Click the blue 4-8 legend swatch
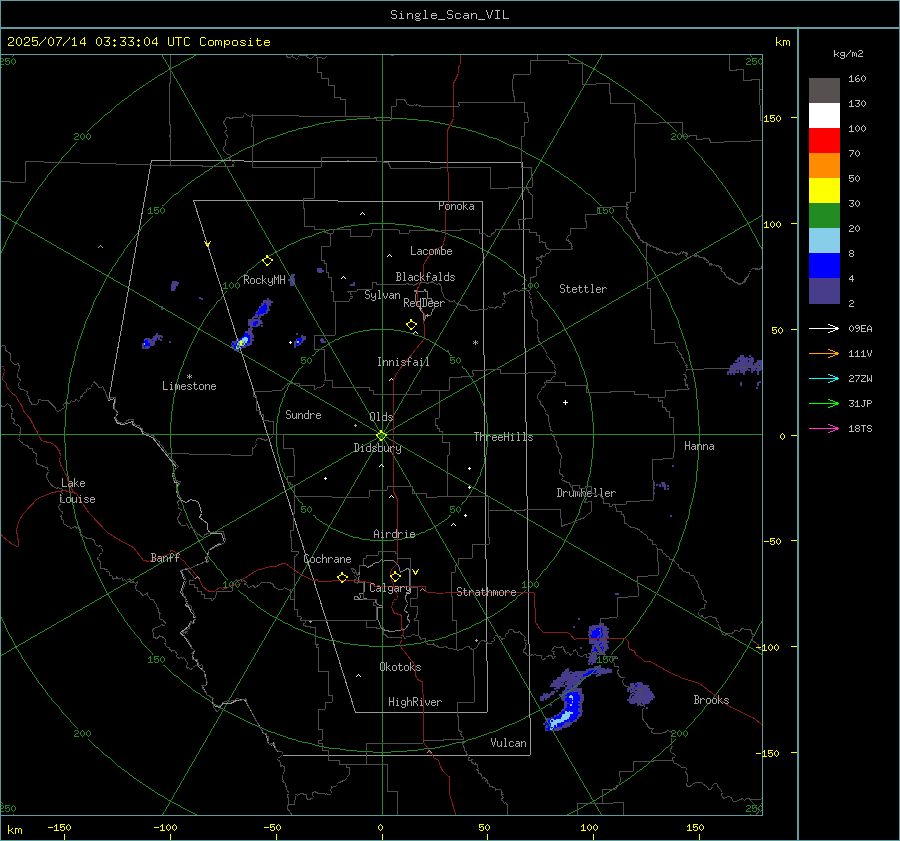This screenshot has width=900, height=841. tap(824, 265)
